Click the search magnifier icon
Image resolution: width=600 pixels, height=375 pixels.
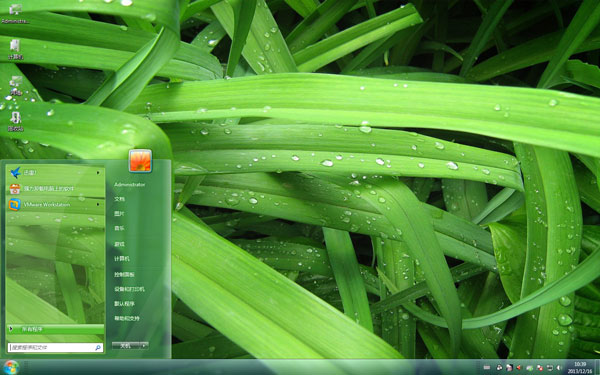point(98,347)
